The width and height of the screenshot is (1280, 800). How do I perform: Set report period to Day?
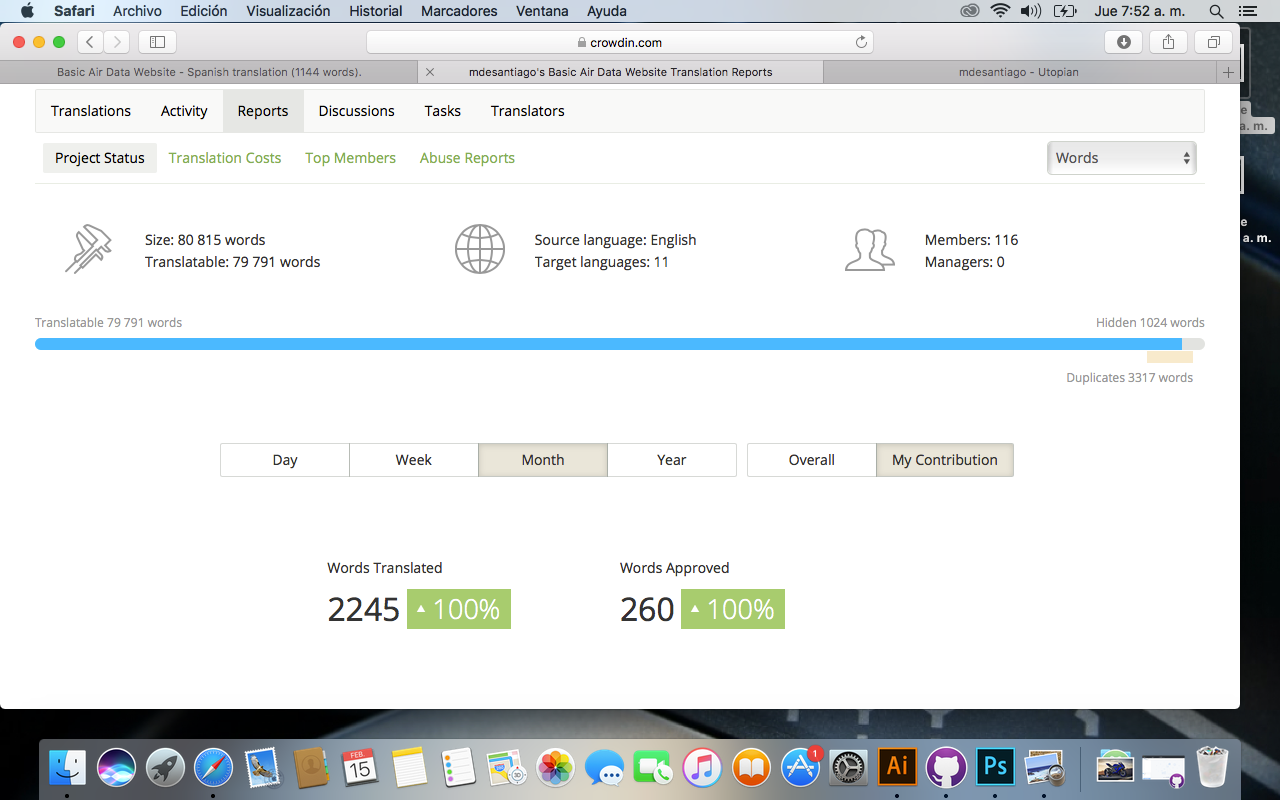[x=285, y=460]
